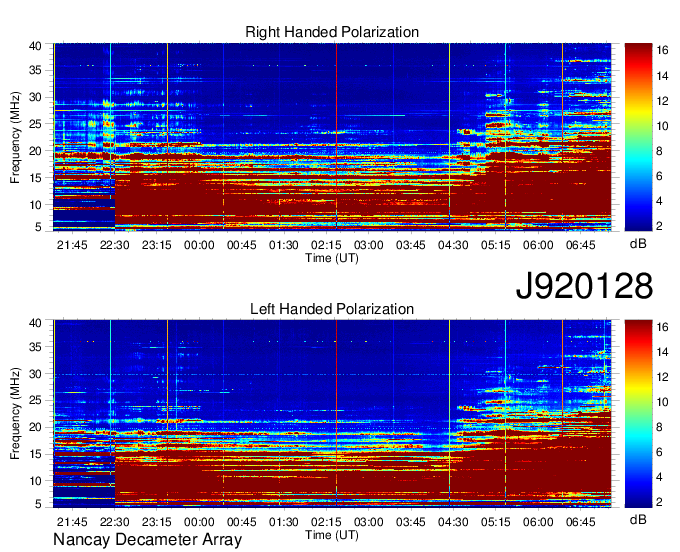
Task: Click the 10 MHz tick on top plot
Action: 35,205
